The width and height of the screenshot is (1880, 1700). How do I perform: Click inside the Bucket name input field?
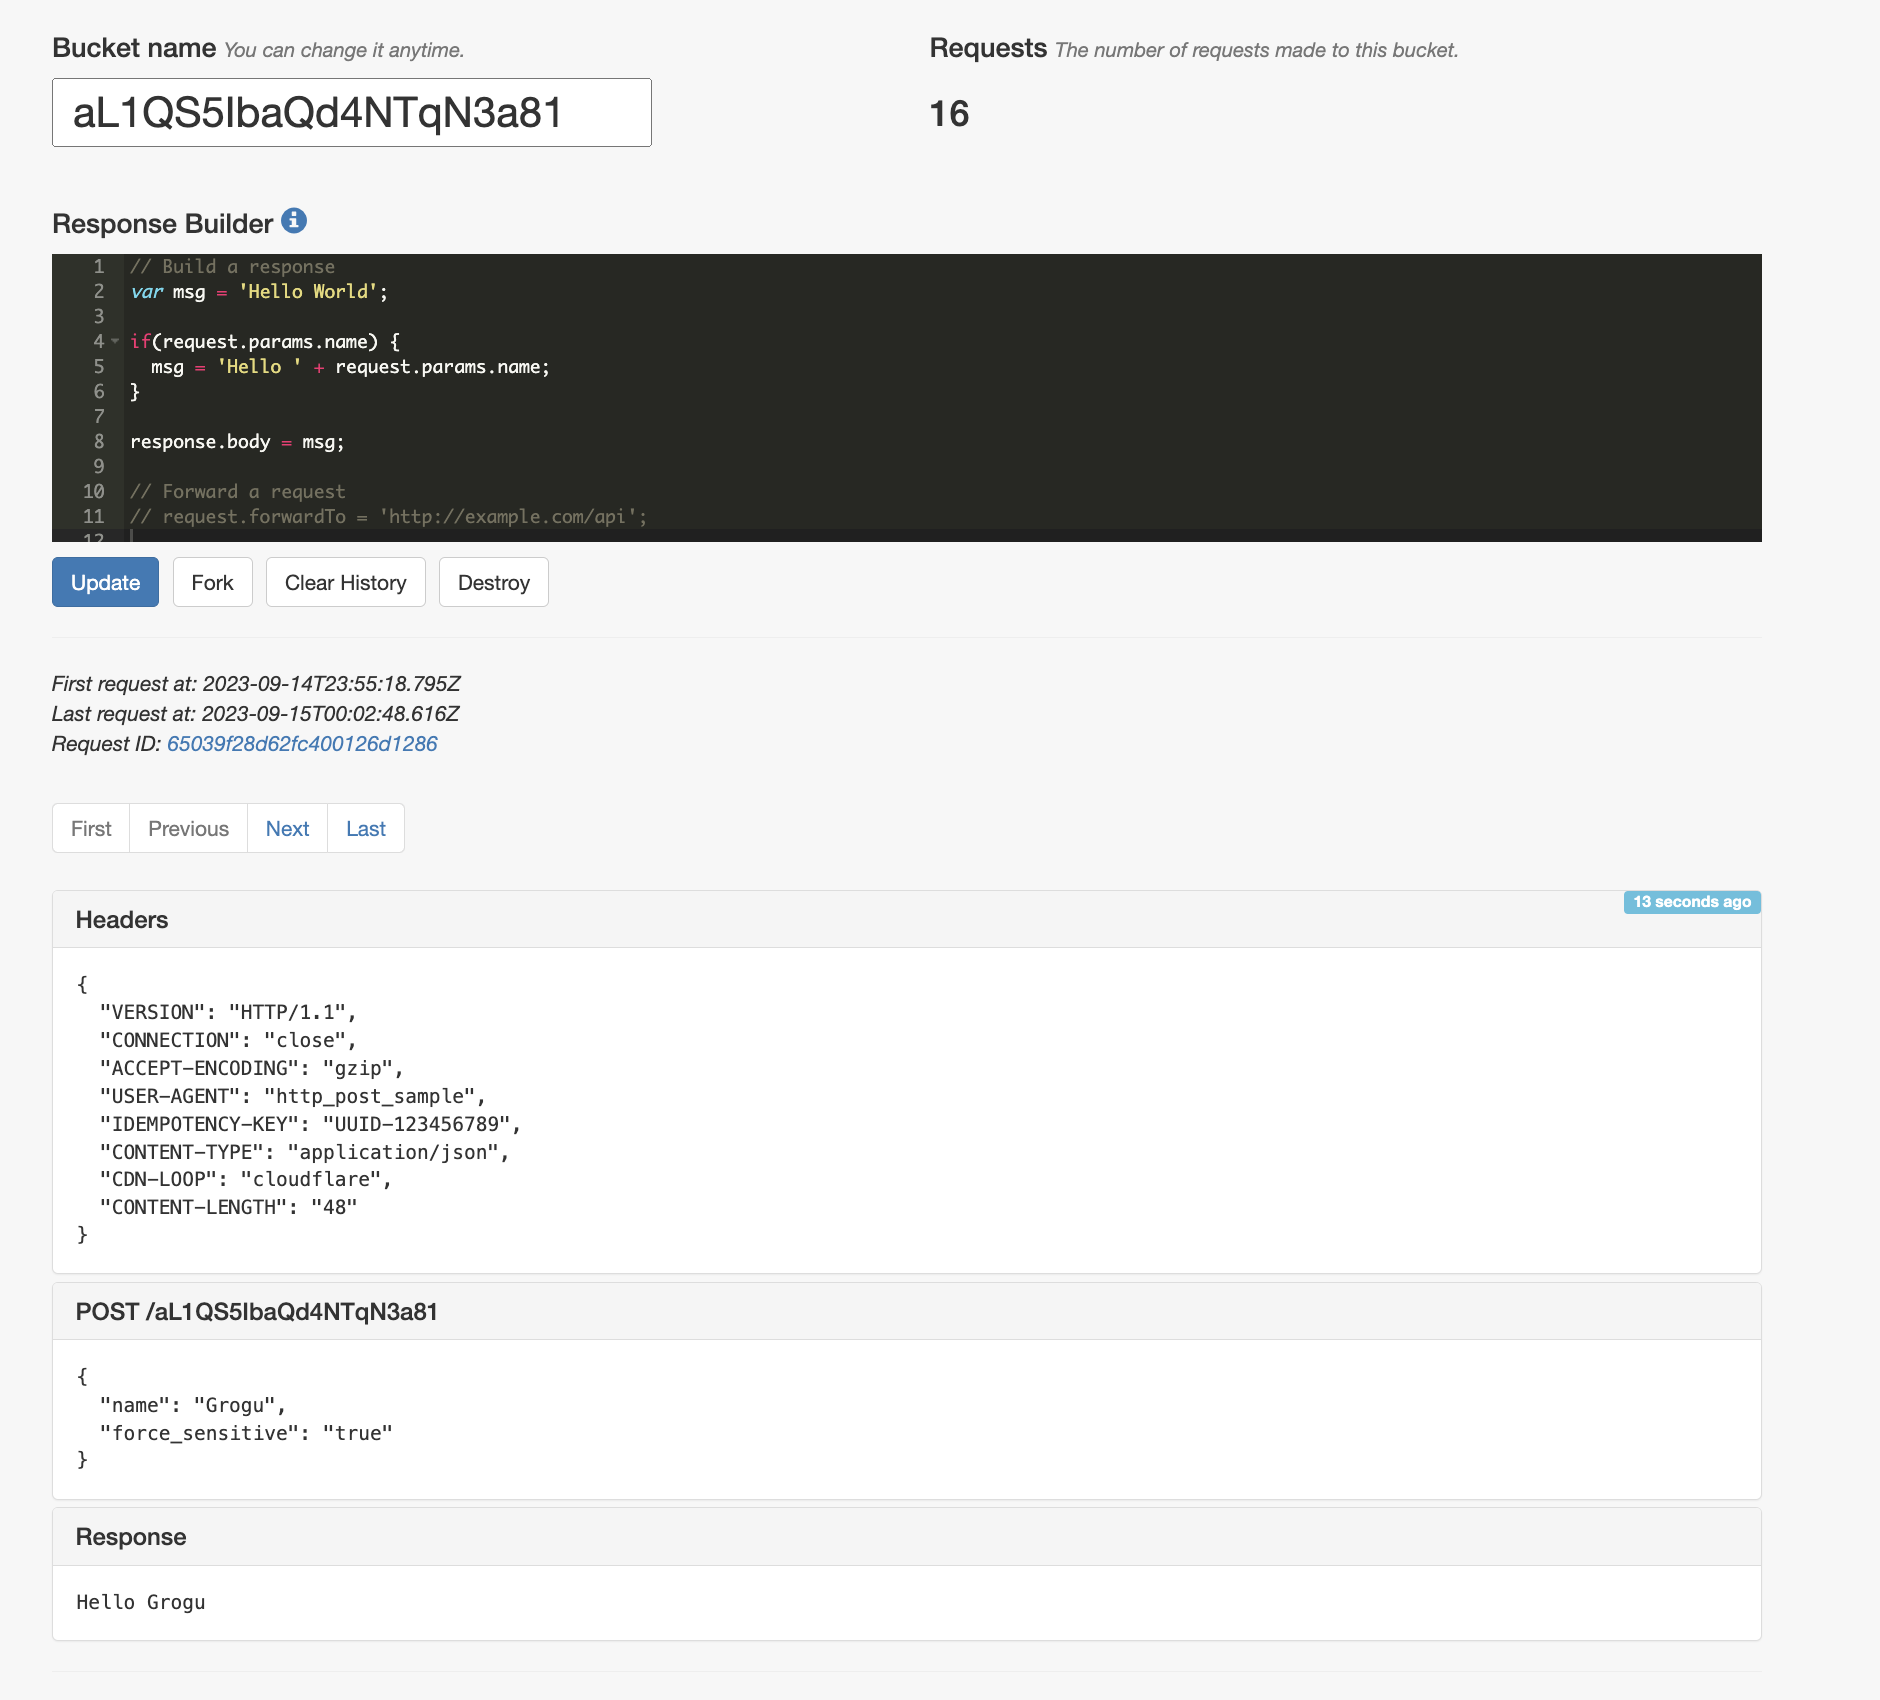click(350, 111)
